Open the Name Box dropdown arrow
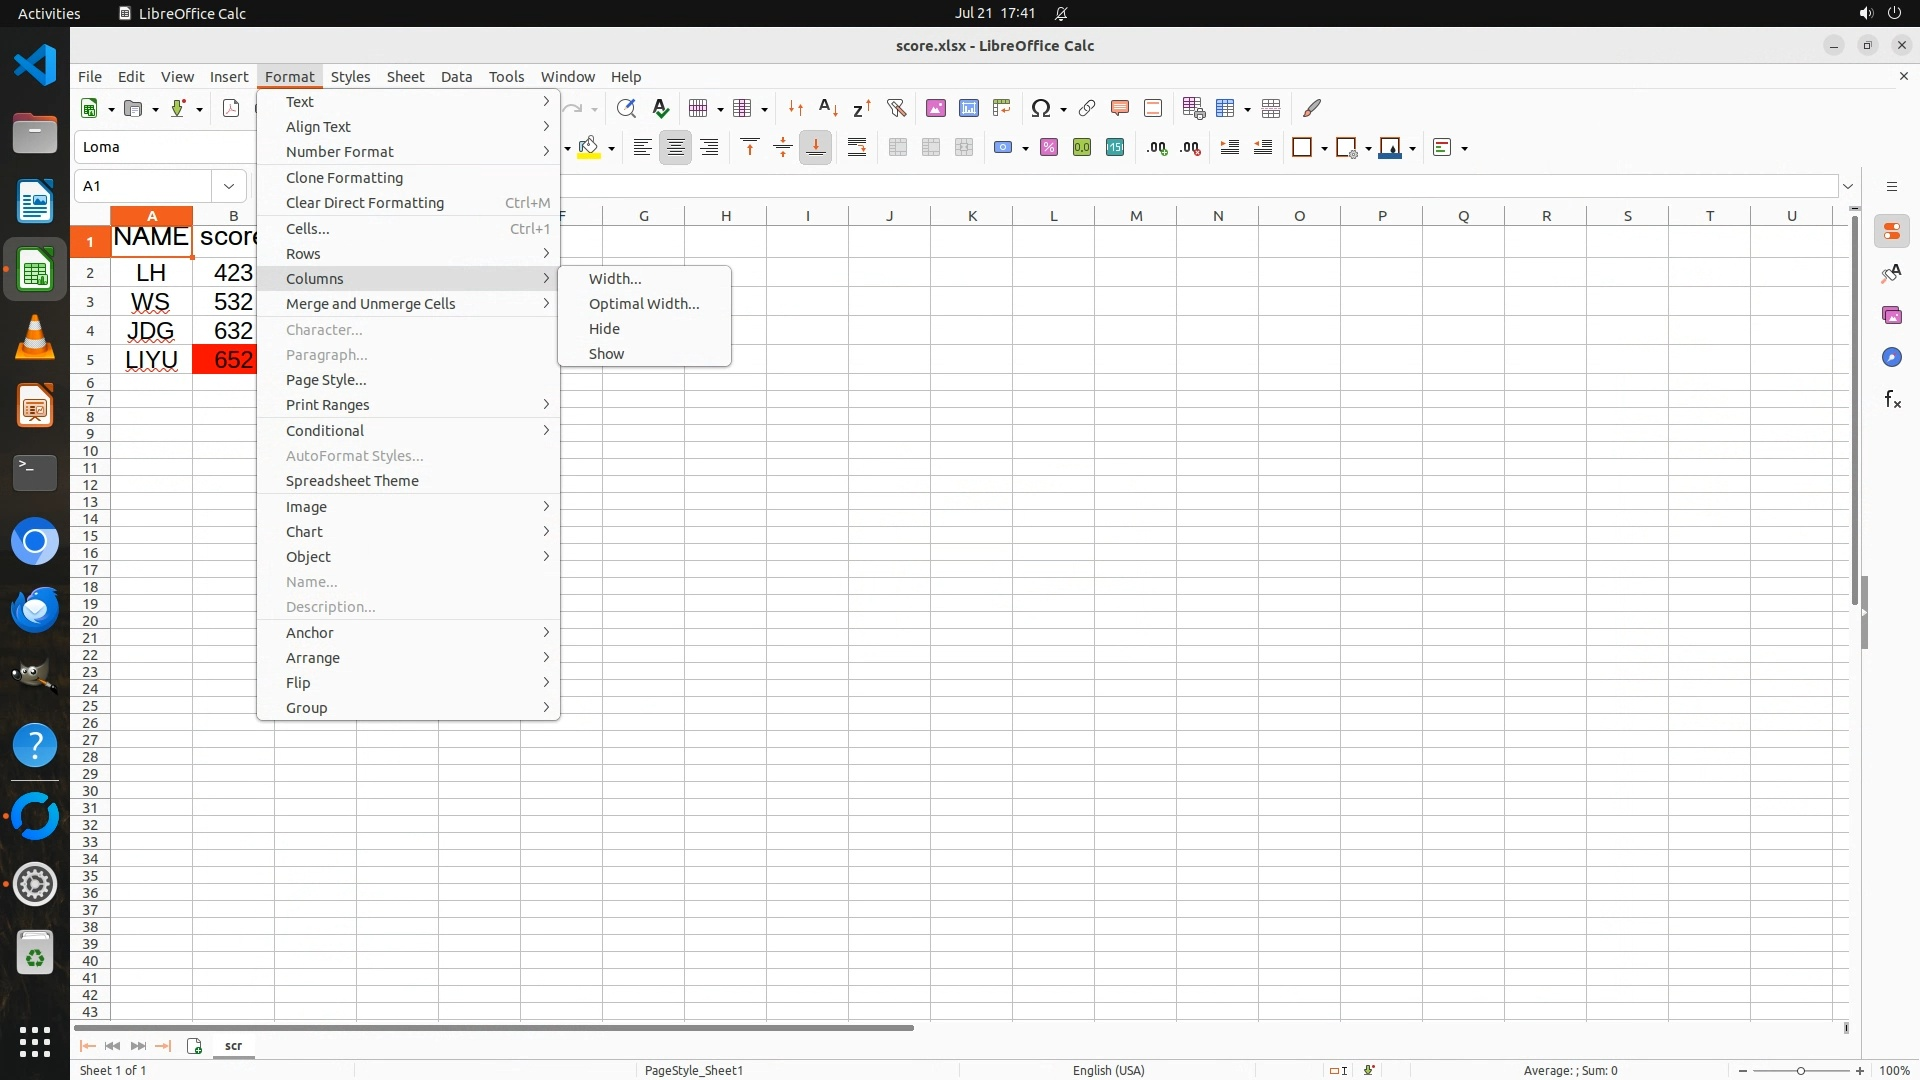The height and width of the screenshot is (1080, 1920). 229,186
